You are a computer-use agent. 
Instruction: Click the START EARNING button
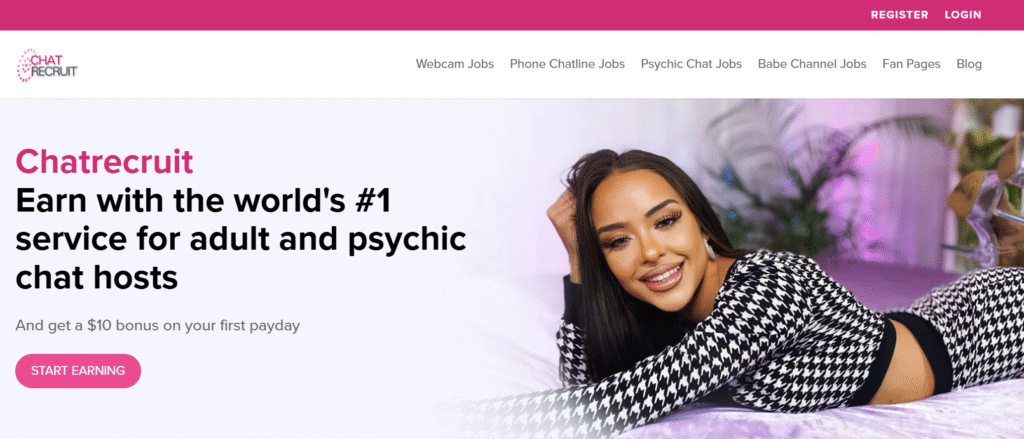tap(78, 371)
